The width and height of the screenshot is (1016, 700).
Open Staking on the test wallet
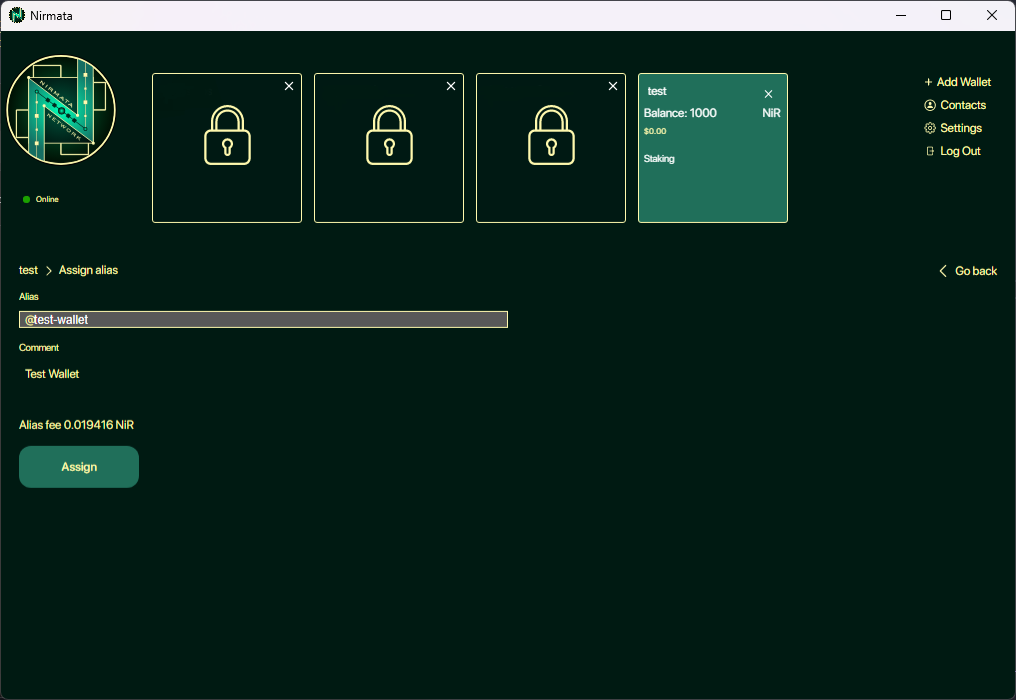[x=659, y=158]
